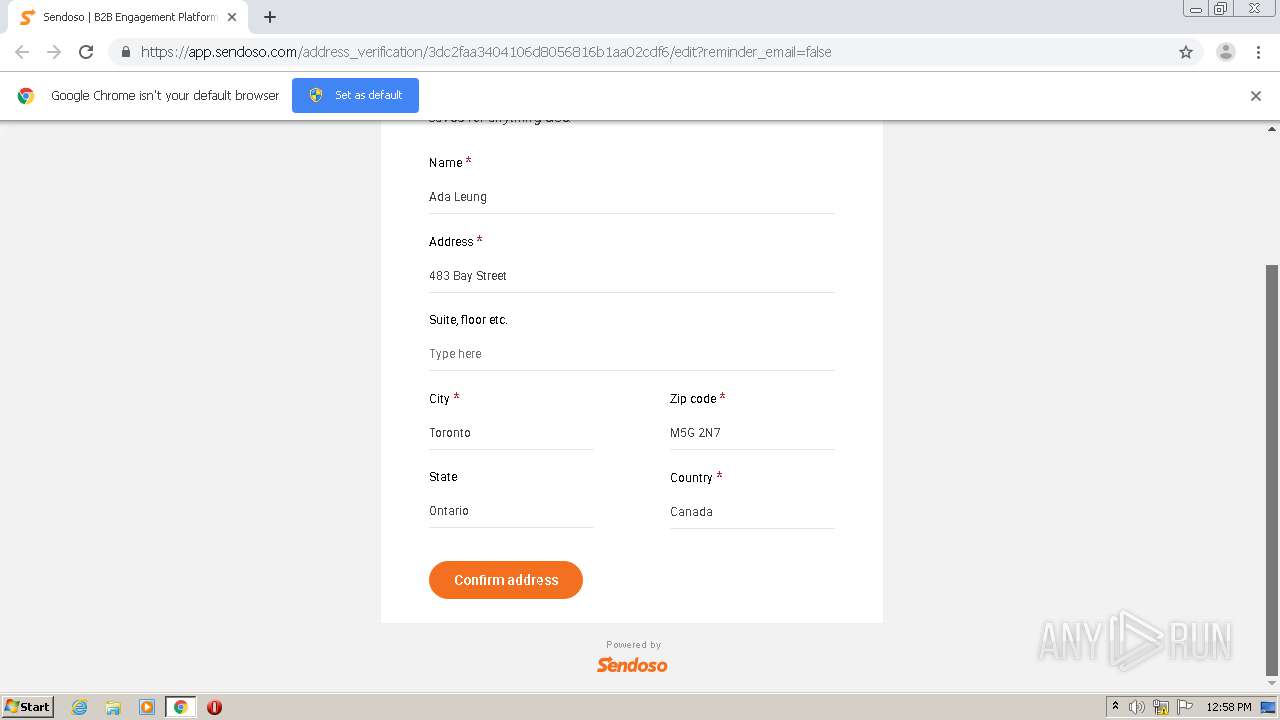Click the Chrome logo in notification bar
Viewport: 1280px width, 720px height.
[26, 96]
